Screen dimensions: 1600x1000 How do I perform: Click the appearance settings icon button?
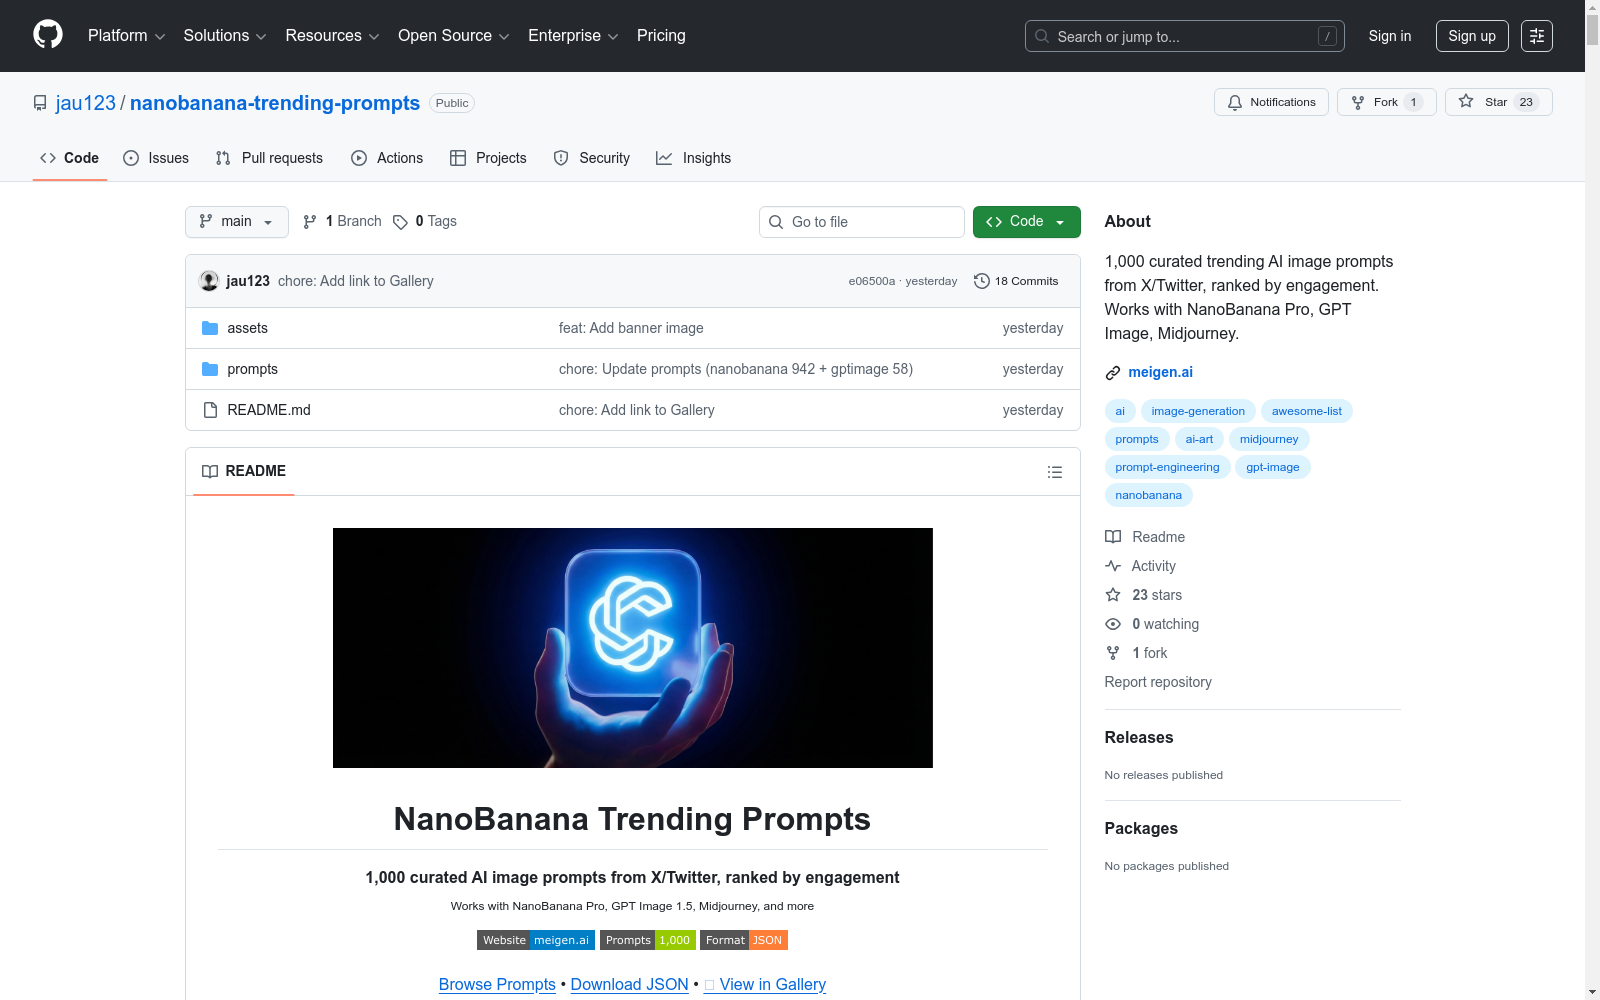[1537, 36]
